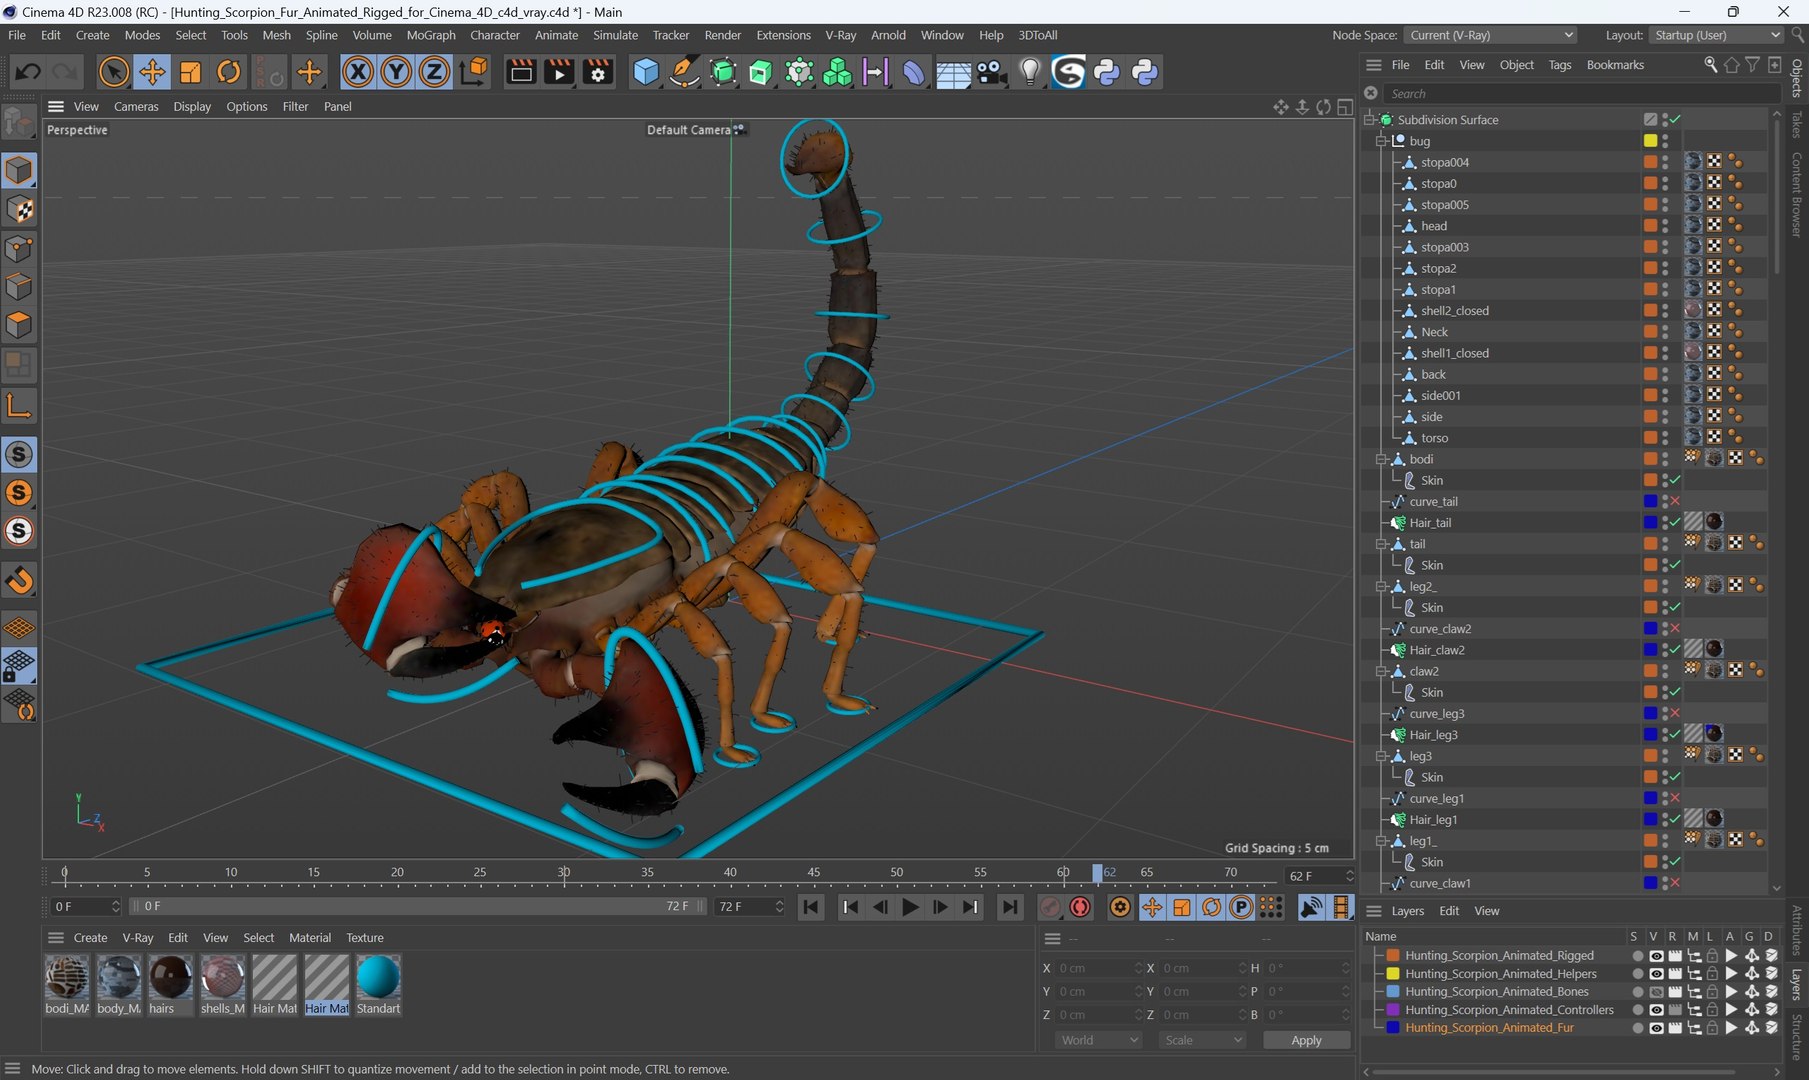1809x1080 pixels.
Task: Click the Python script icon at toolbar end
Action: pyautogui.click(x=1145, y=72)
